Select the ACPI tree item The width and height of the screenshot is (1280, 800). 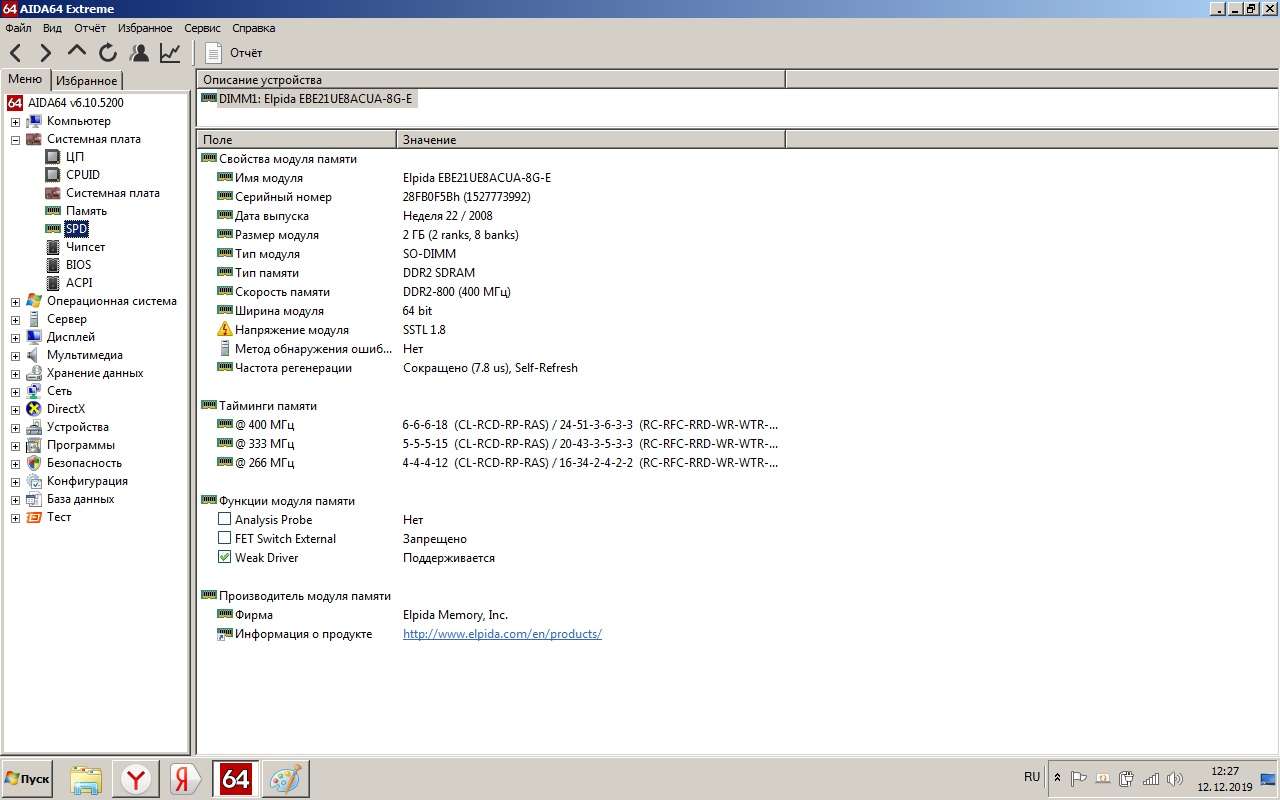click(x=79, y=283)
